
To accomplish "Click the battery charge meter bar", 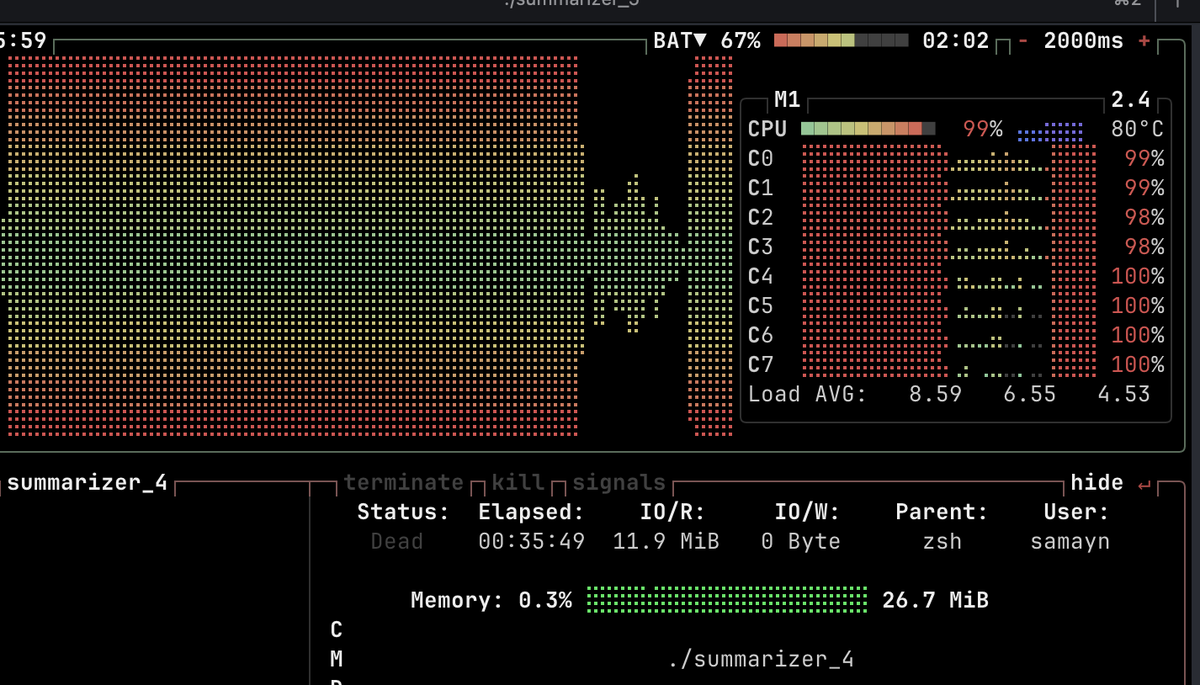I will (x=841, y=41).
